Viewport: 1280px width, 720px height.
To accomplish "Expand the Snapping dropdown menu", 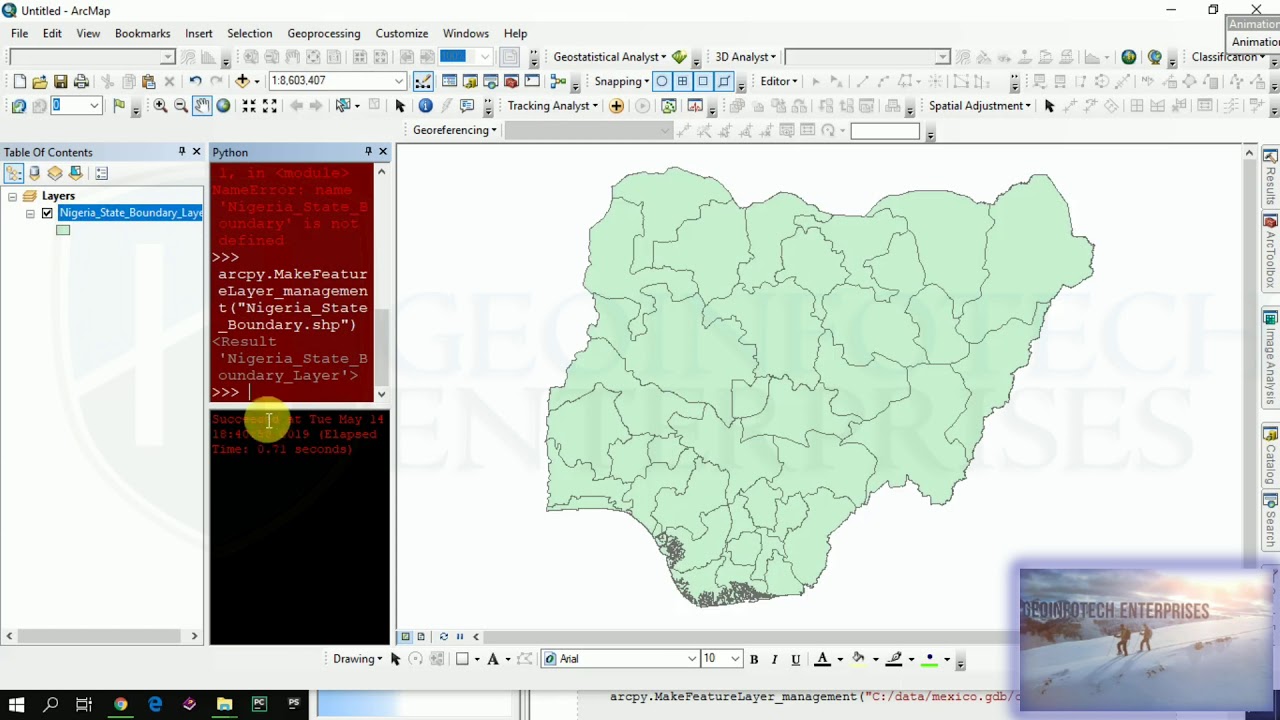I will (621, 81).
